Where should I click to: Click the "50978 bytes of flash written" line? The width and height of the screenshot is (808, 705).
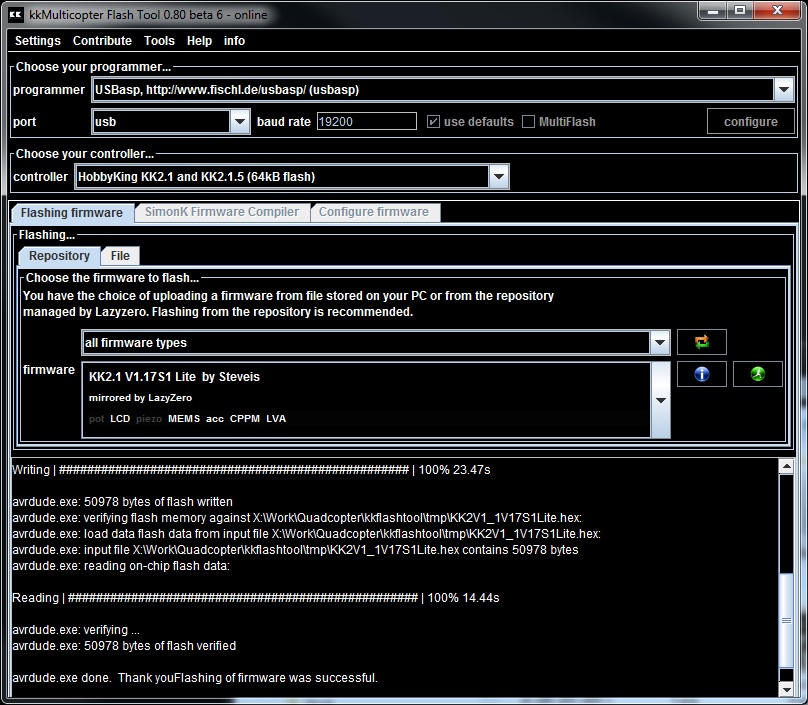[123, 502]
